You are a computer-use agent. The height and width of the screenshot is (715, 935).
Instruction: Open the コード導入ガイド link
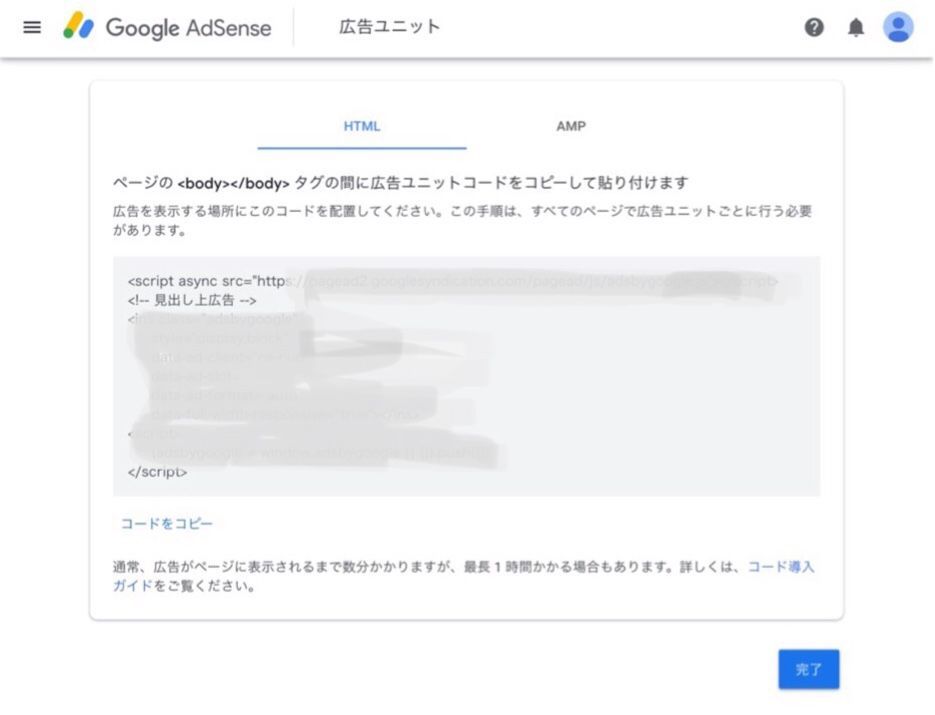pyautogui.click(x=781, y=567)
